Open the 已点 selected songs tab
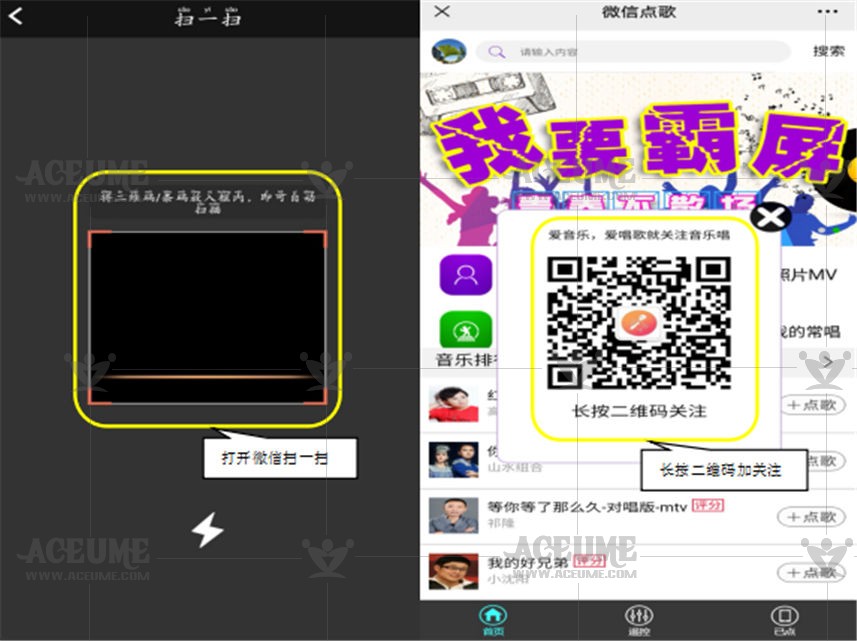The image size is (857, 641). click(784, 619)
